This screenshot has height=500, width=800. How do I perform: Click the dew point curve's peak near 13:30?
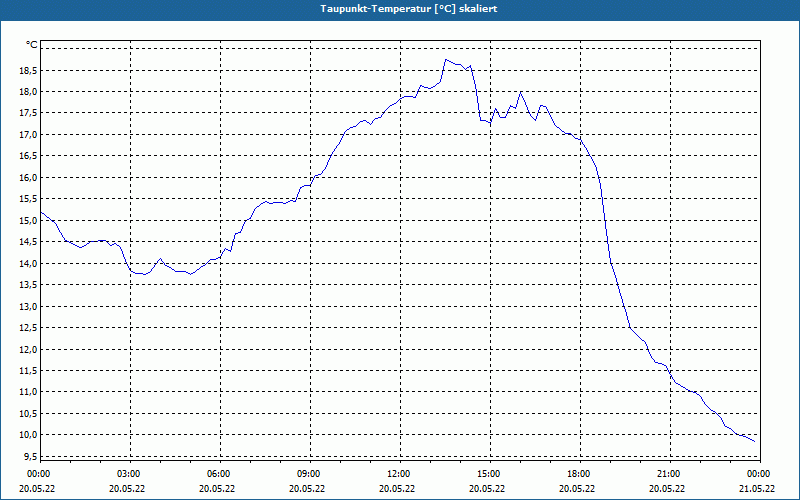(445, 60)
